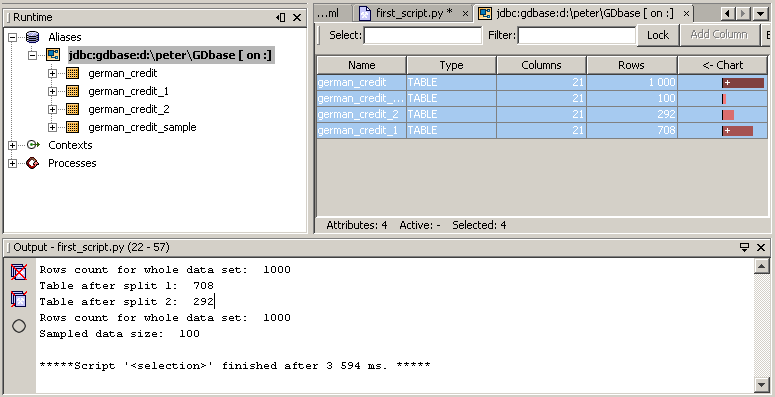Expand the Processes node
This screenshot has height=397, width=775.
(12, 163)
